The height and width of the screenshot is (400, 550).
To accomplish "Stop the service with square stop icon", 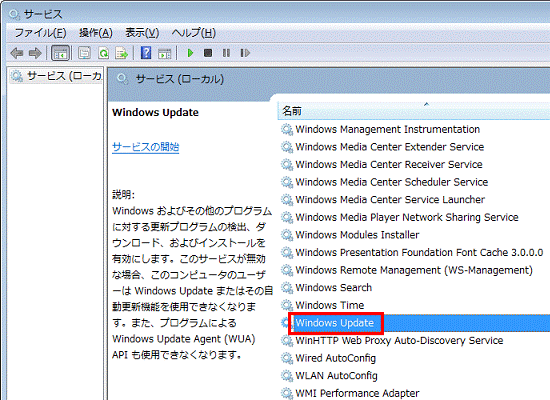I will (x=208, y=53).
